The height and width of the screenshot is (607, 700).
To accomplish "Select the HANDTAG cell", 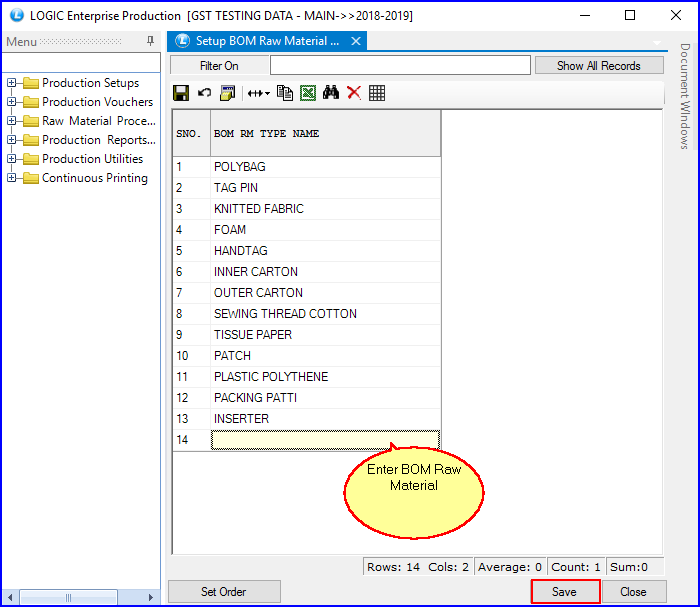I will (x=325, y=251).
